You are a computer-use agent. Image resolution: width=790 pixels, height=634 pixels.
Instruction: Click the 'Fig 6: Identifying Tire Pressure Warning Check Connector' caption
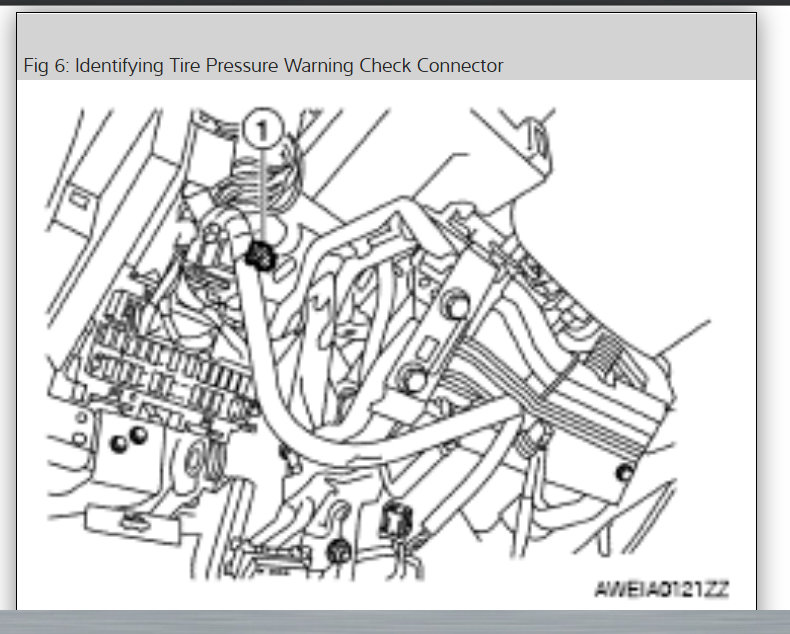(x=263, y=66)
